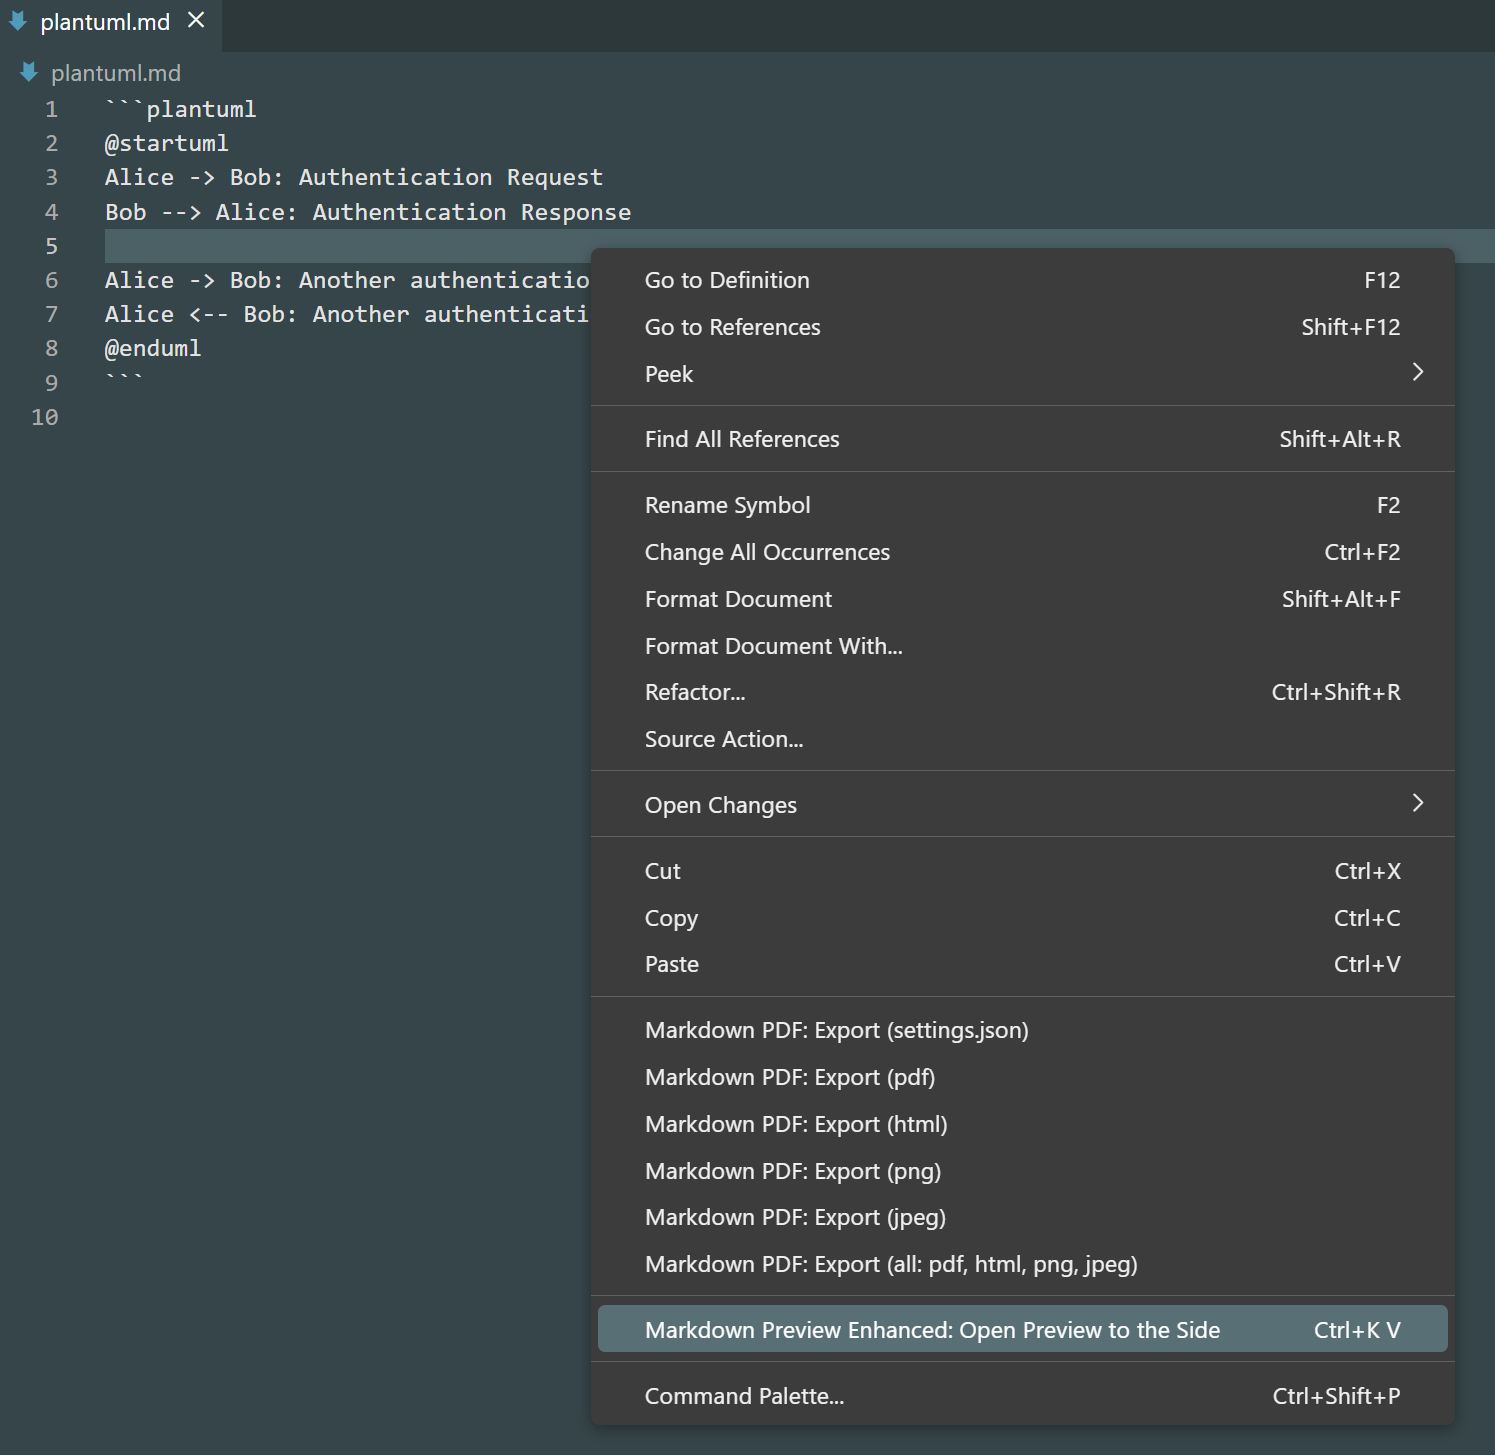The height and width of the screenshot is (1455, 1495).
Task: Click line number 7 in the gutter
Action: tap(51, 314)
